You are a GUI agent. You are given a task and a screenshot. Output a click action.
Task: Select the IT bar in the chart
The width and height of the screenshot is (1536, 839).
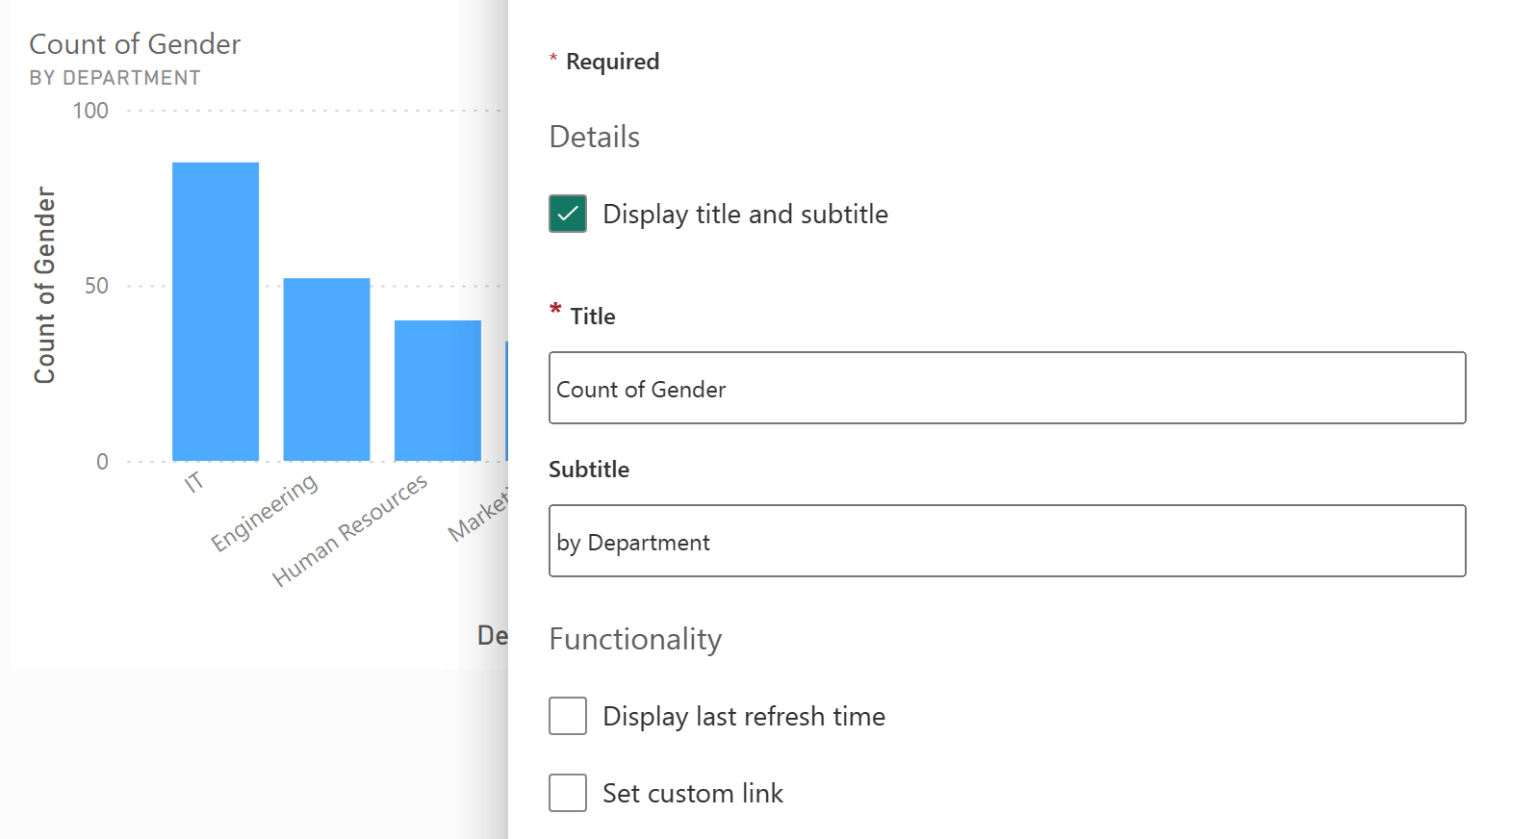[215, 310]
